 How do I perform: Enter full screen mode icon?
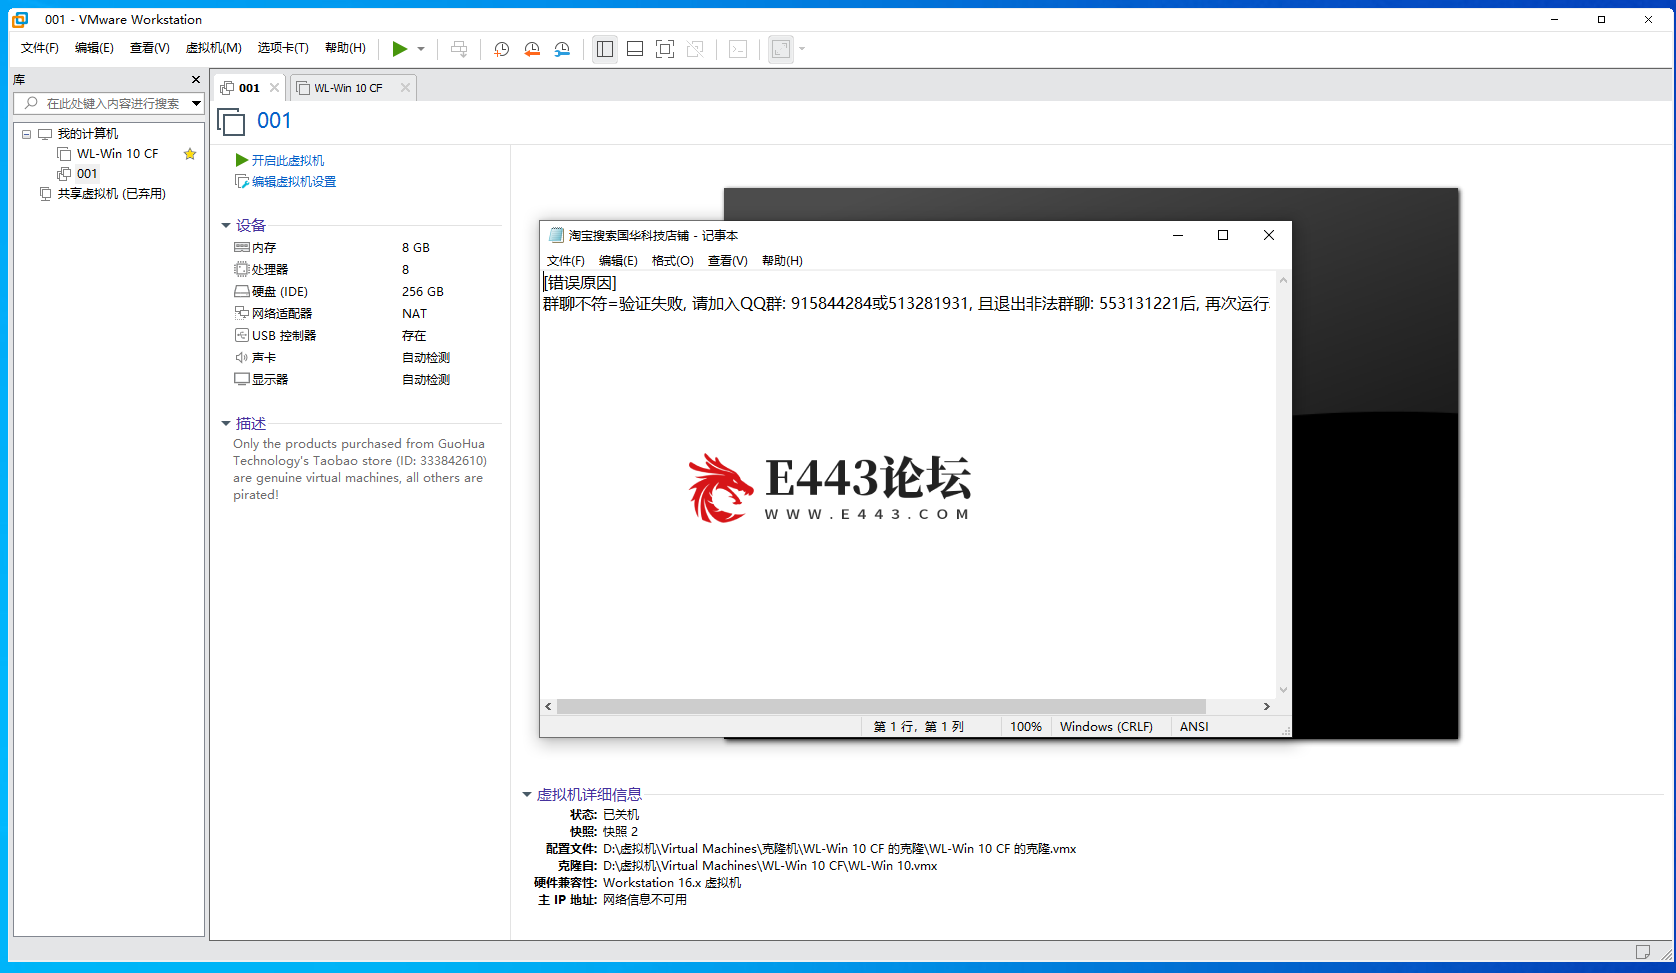pos(665,49)
